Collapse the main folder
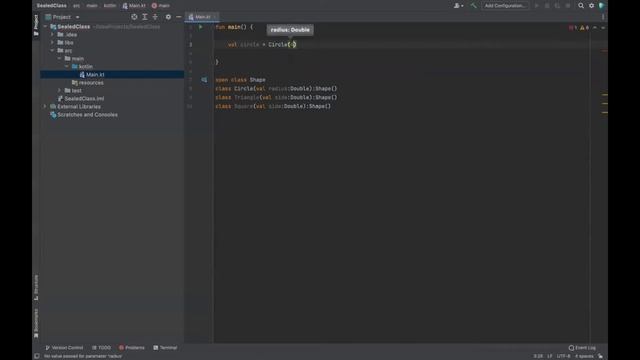Screen dimensions: 640x360 [60, 58]
